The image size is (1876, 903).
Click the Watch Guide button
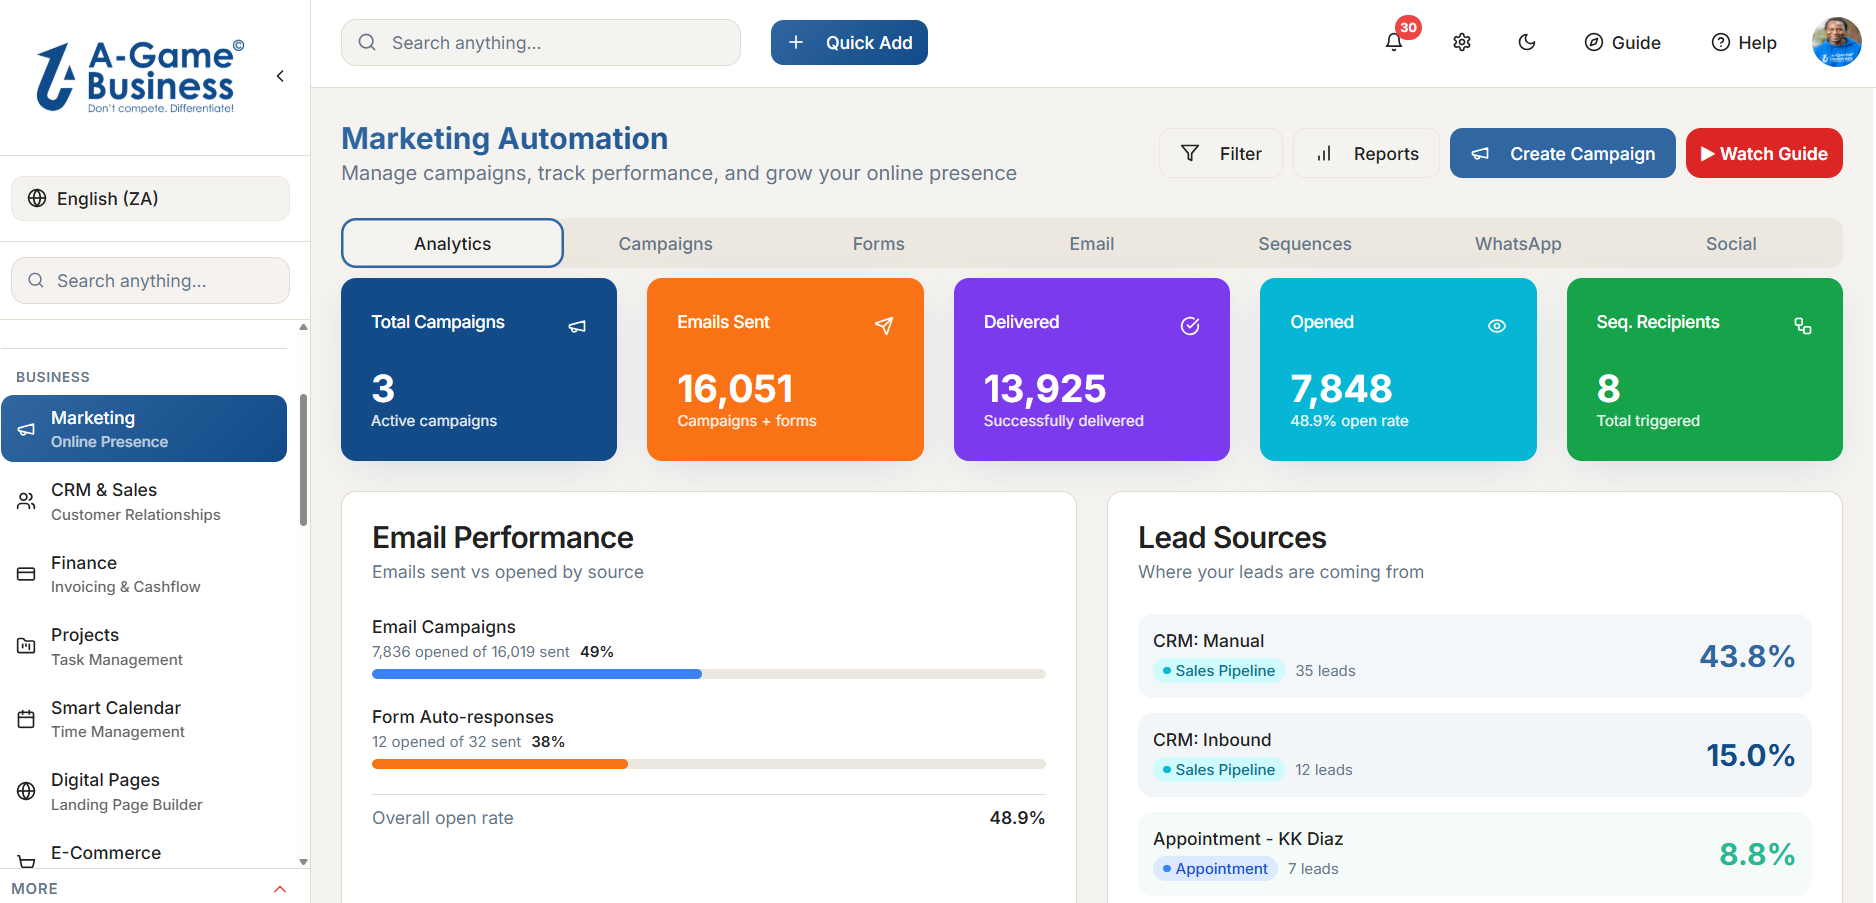(x=1764, y=154)
